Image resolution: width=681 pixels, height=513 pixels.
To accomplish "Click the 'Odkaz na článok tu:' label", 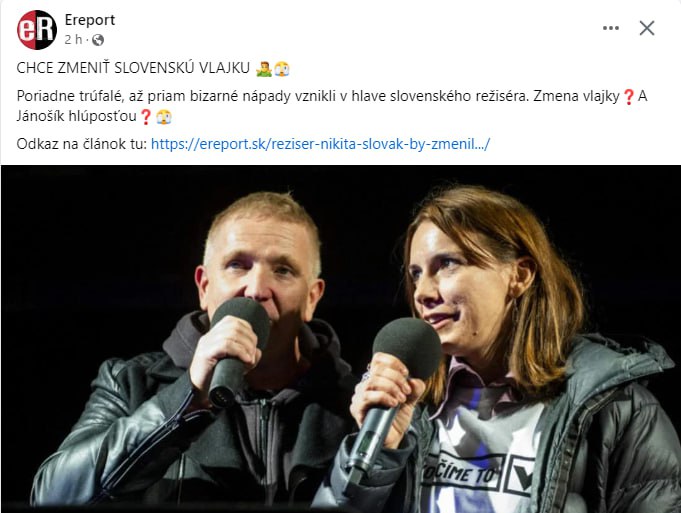I will click(x=82, y=144).
